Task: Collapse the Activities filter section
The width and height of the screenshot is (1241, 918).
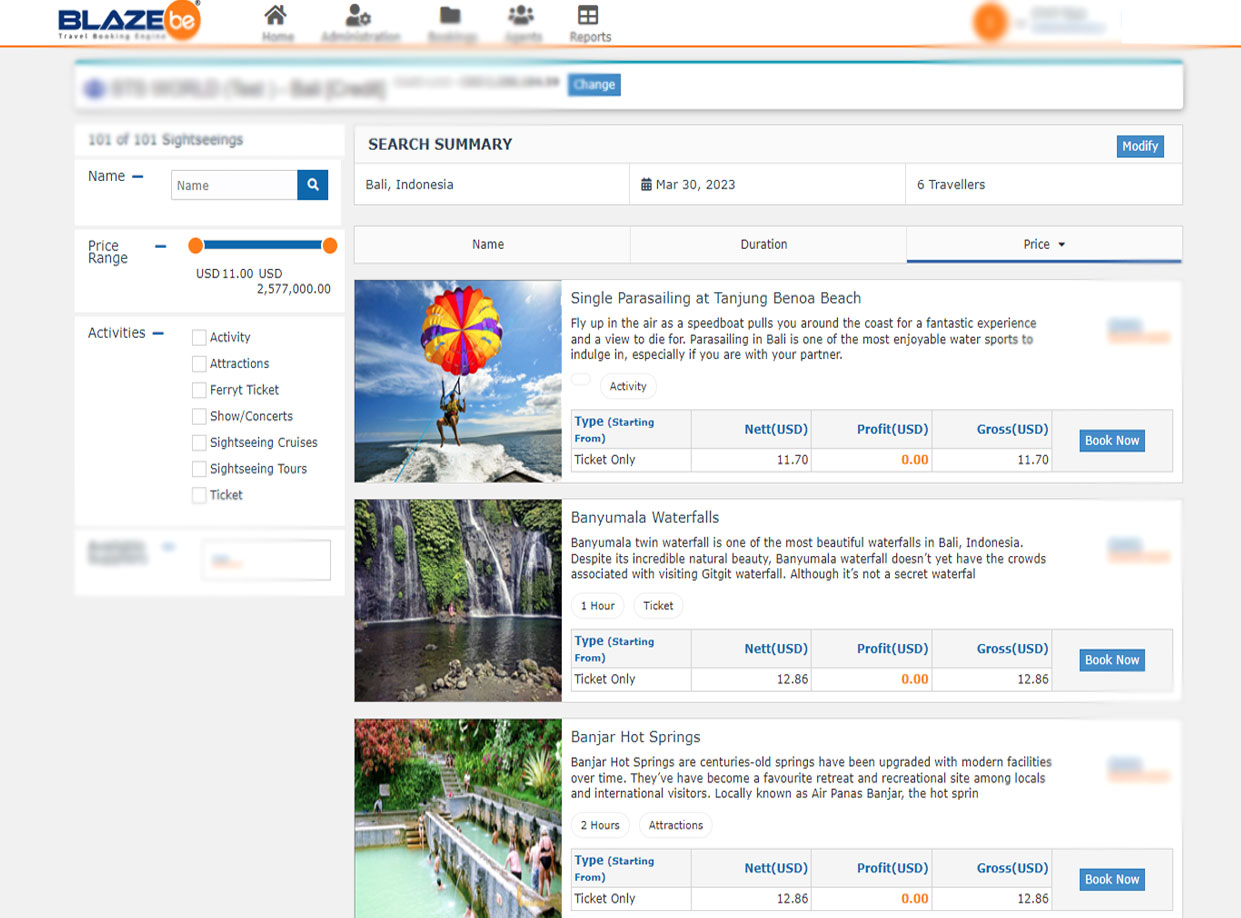Action: tap(158, 333)
